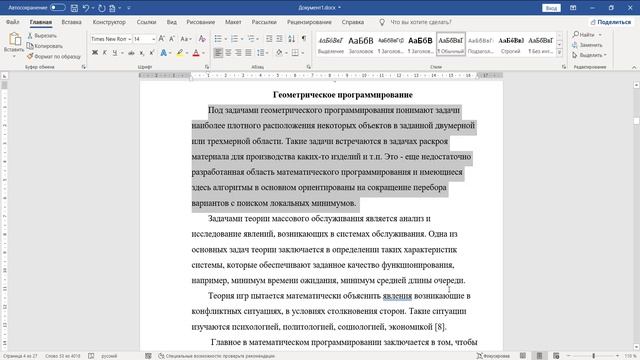Click the Поделиться button
Viewport: 640px width, 360px height.
click(611, 22)
